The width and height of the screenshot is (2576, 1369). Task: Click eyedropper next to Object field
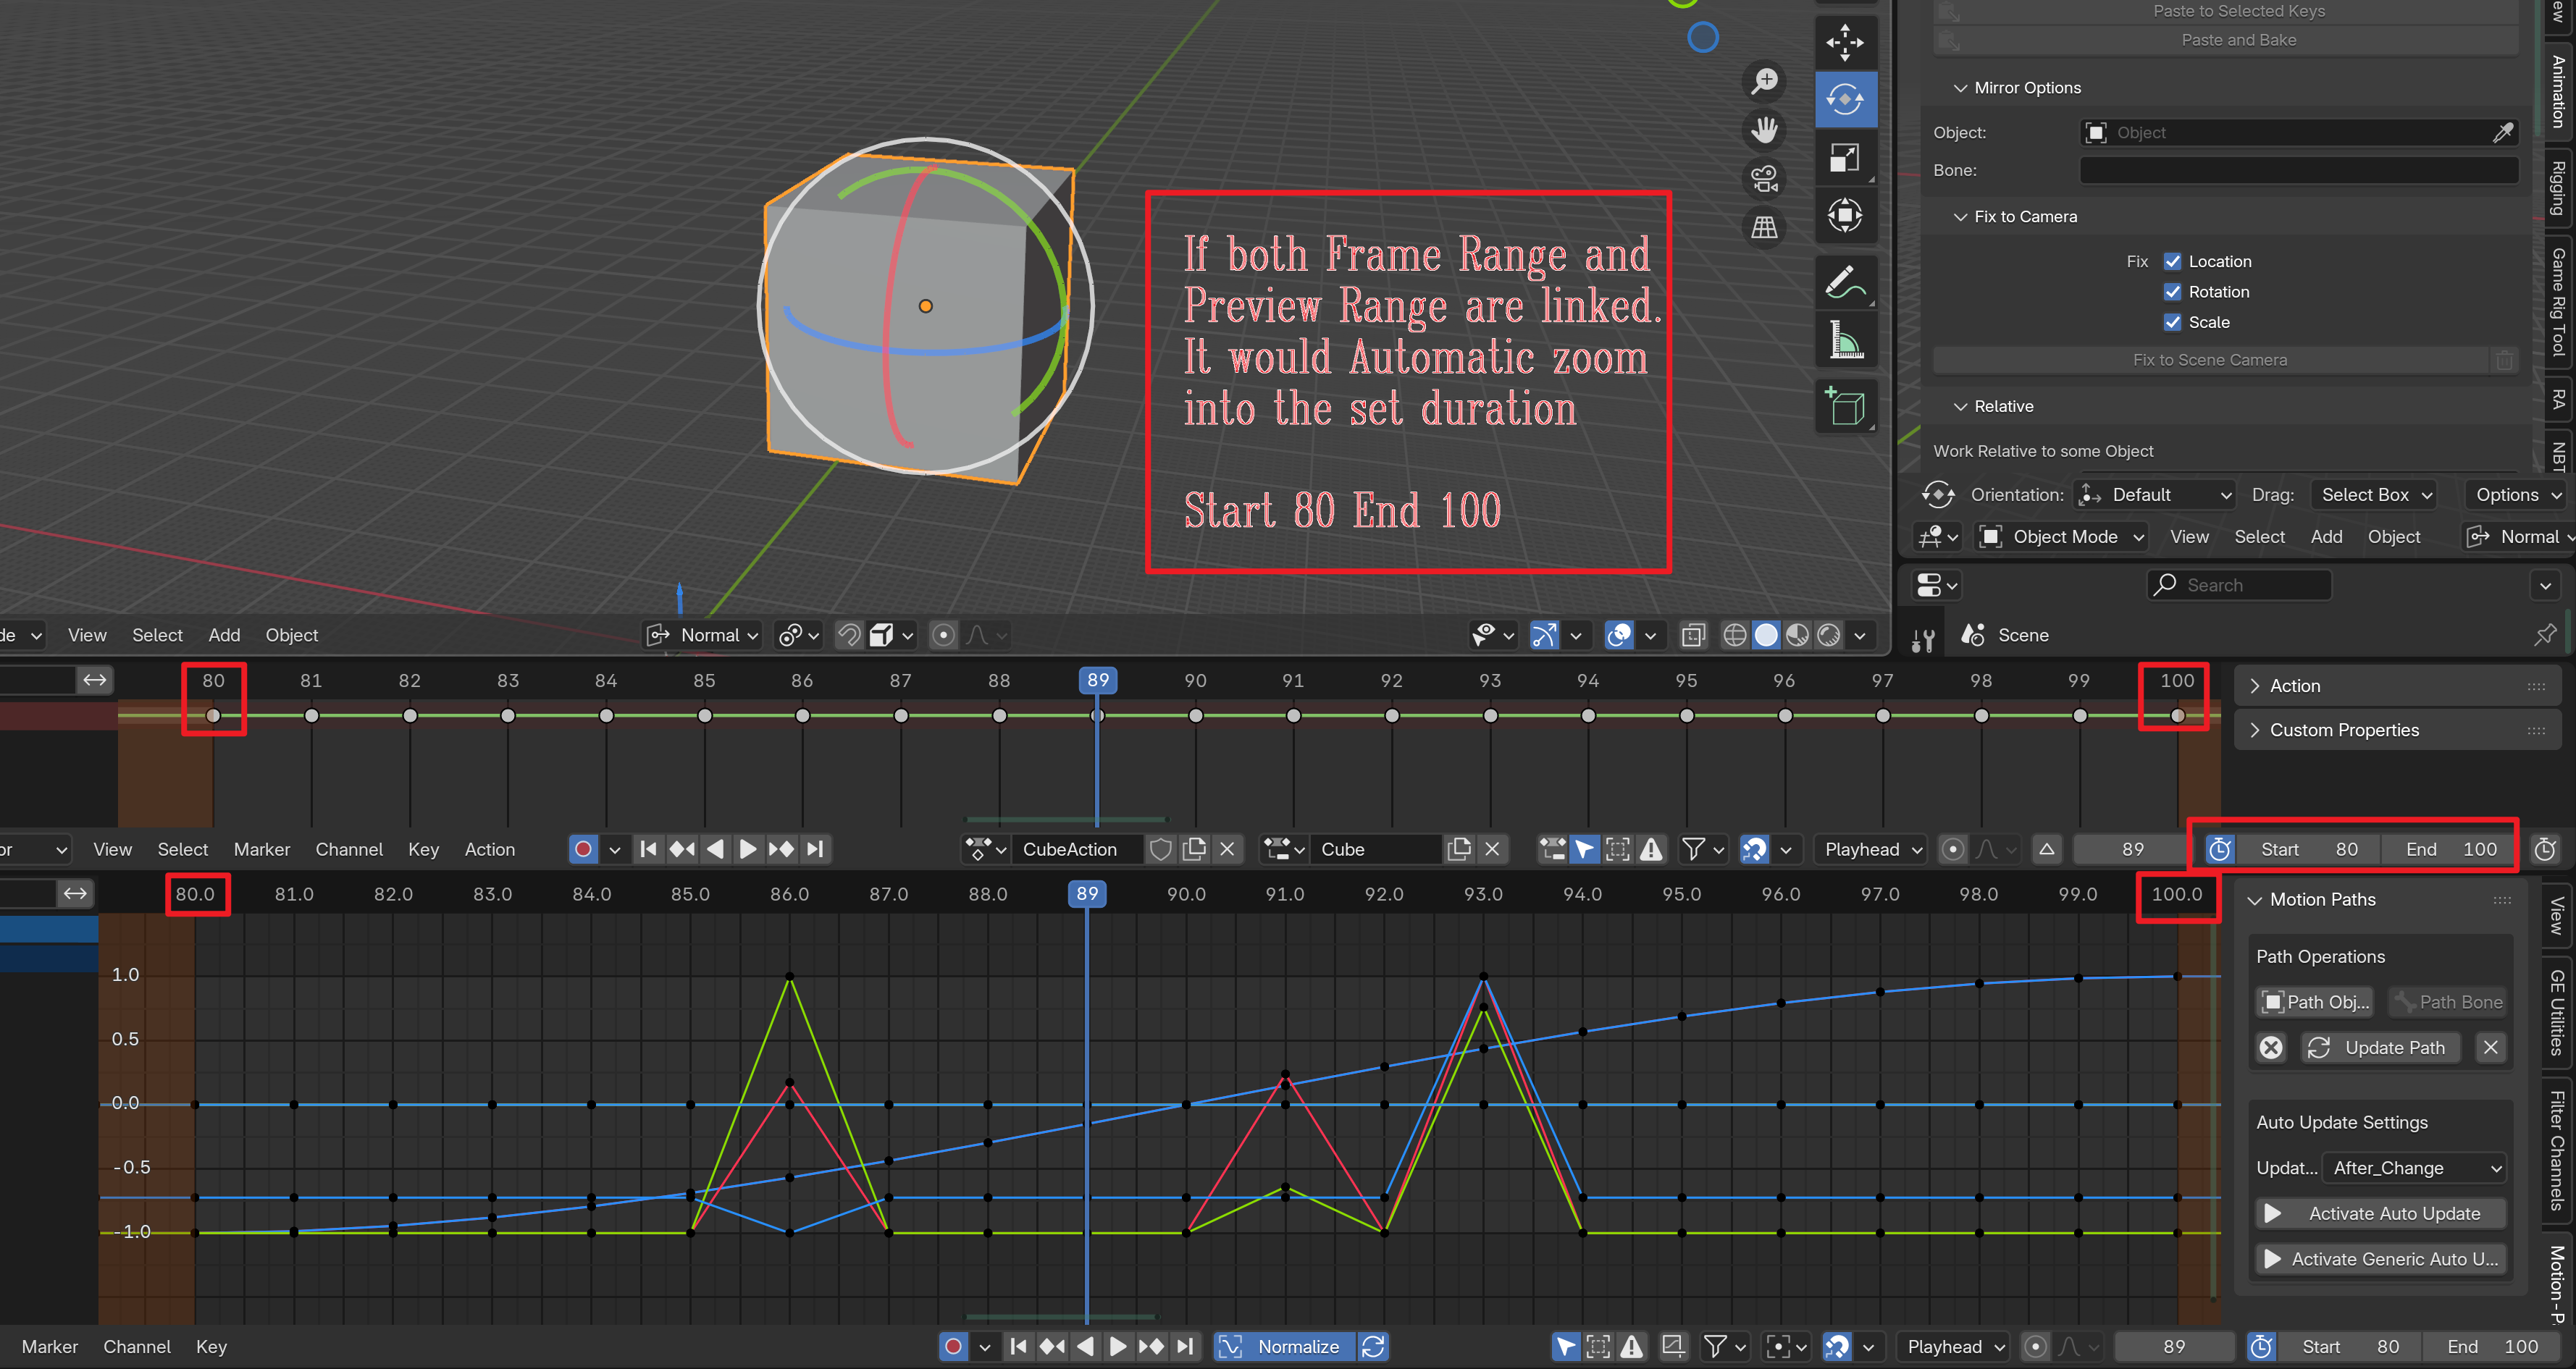click(2502, 132)
